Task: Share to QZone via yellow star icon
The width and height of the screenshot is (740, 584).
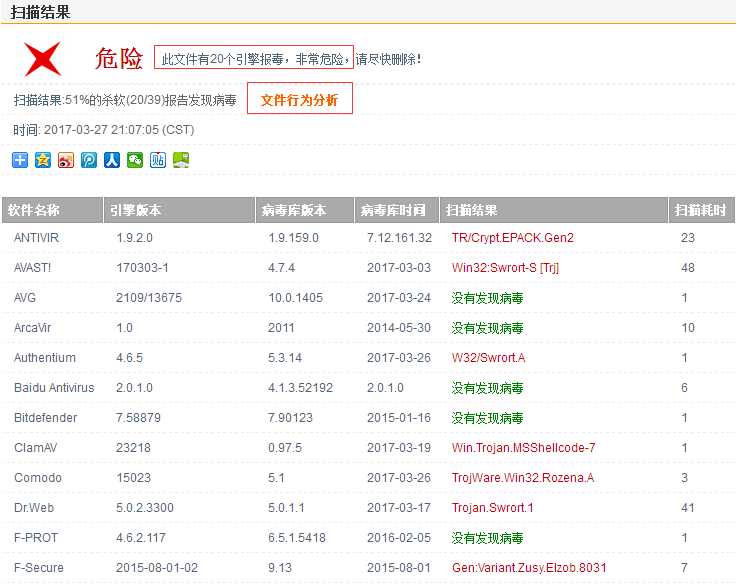Action: (x=43, y=160)
